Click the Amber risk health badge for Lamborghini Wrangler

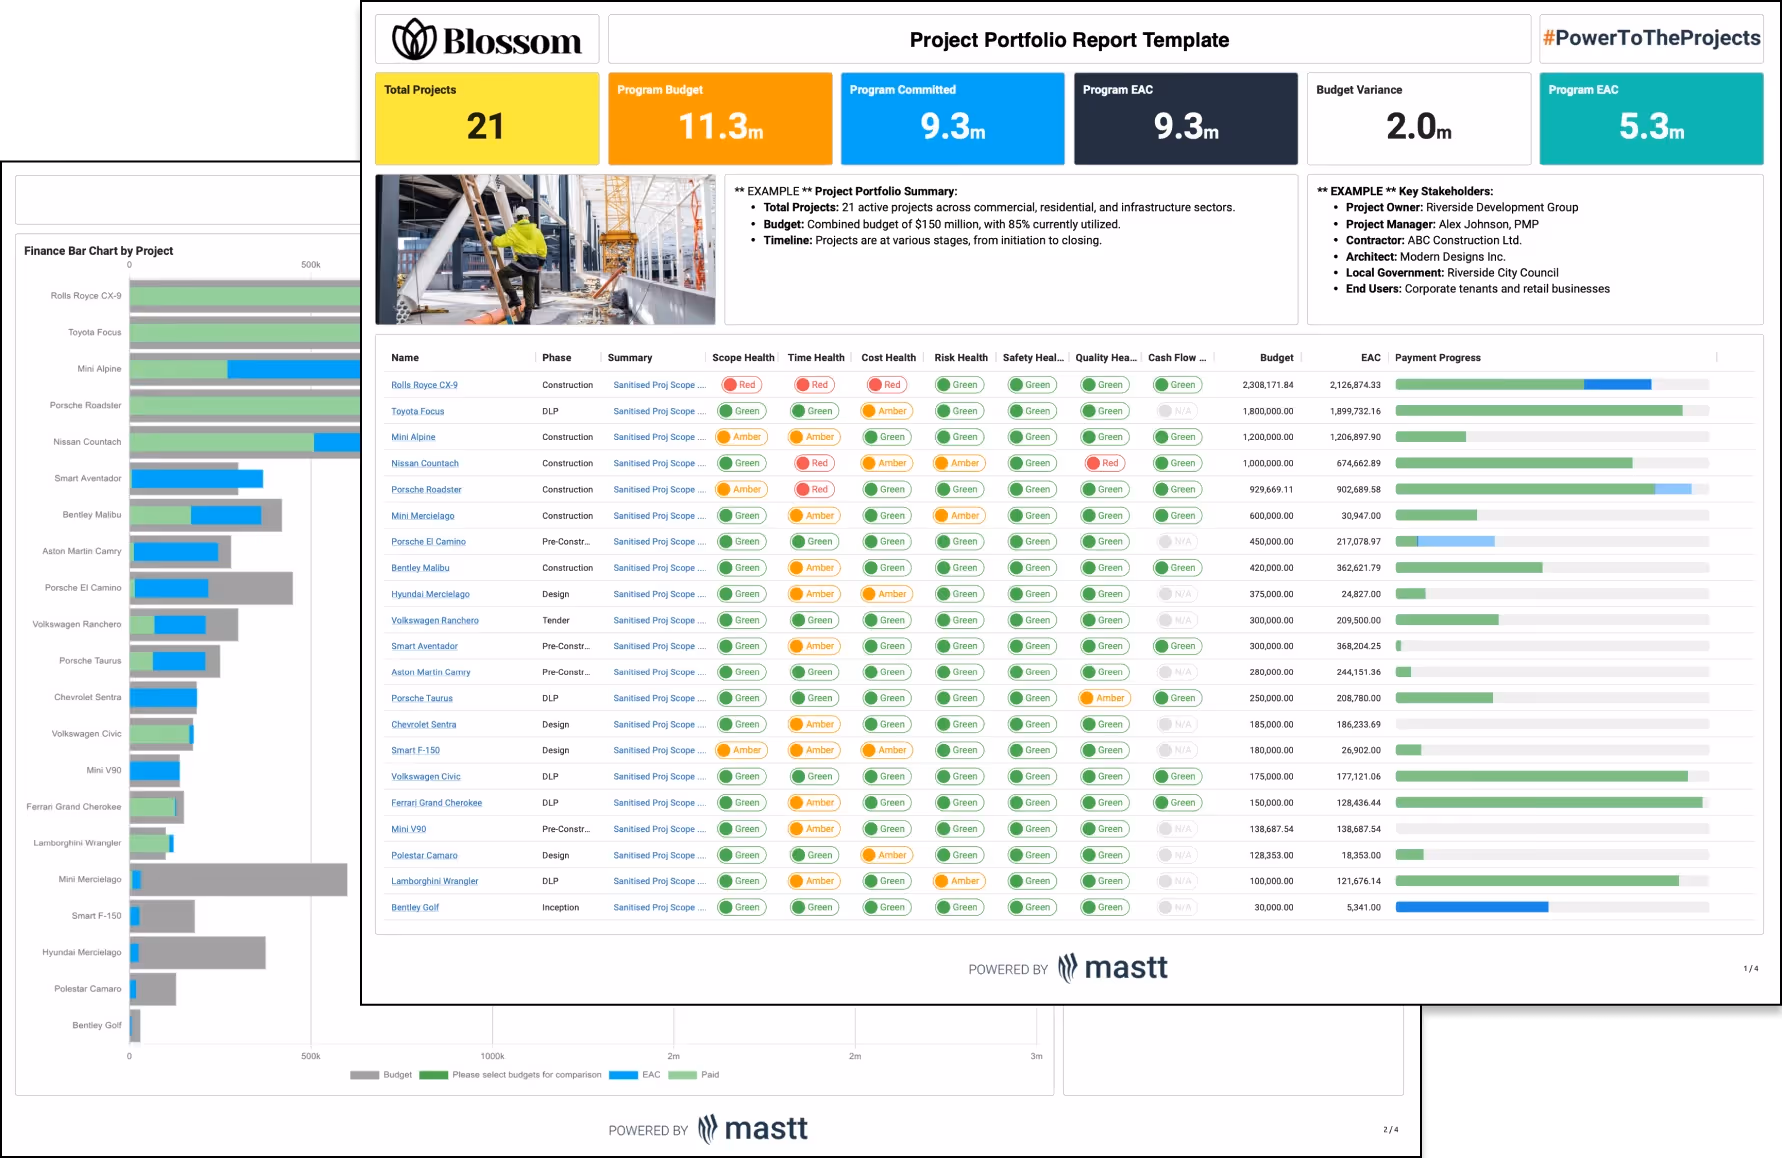pyautogui.click(x=959, y=881)
